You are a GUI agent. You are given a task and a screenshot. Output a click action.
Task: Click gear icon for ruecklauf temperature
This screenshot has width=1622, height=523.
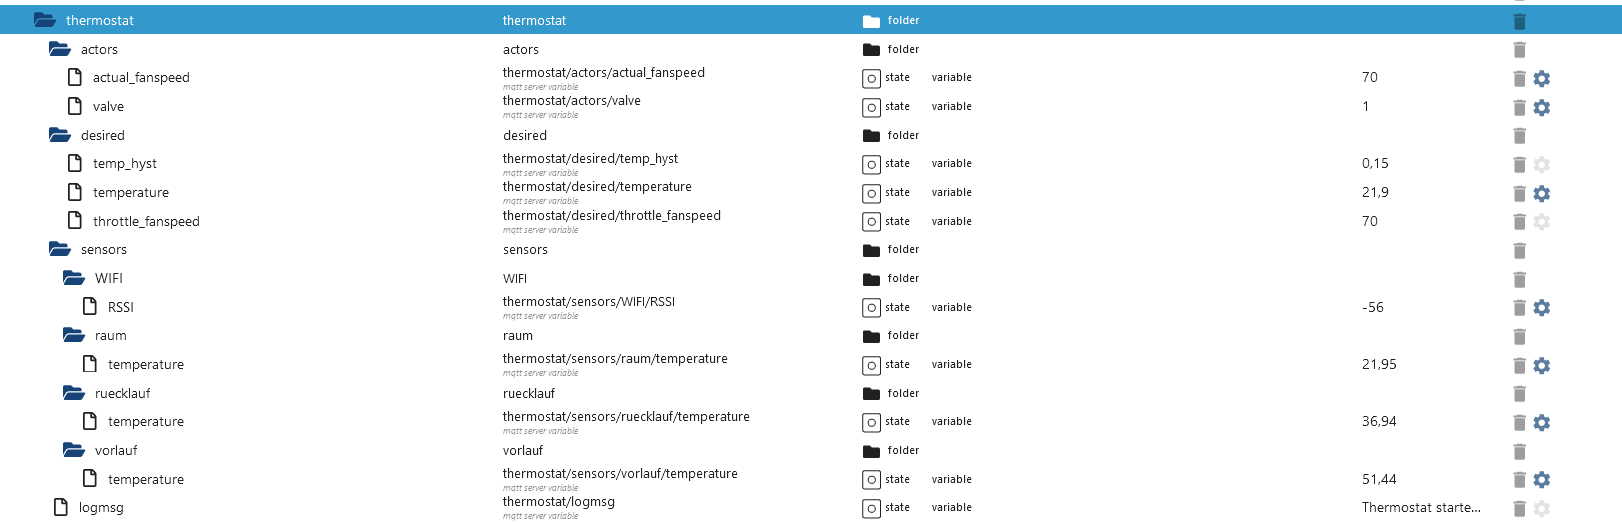(1541, 422)
